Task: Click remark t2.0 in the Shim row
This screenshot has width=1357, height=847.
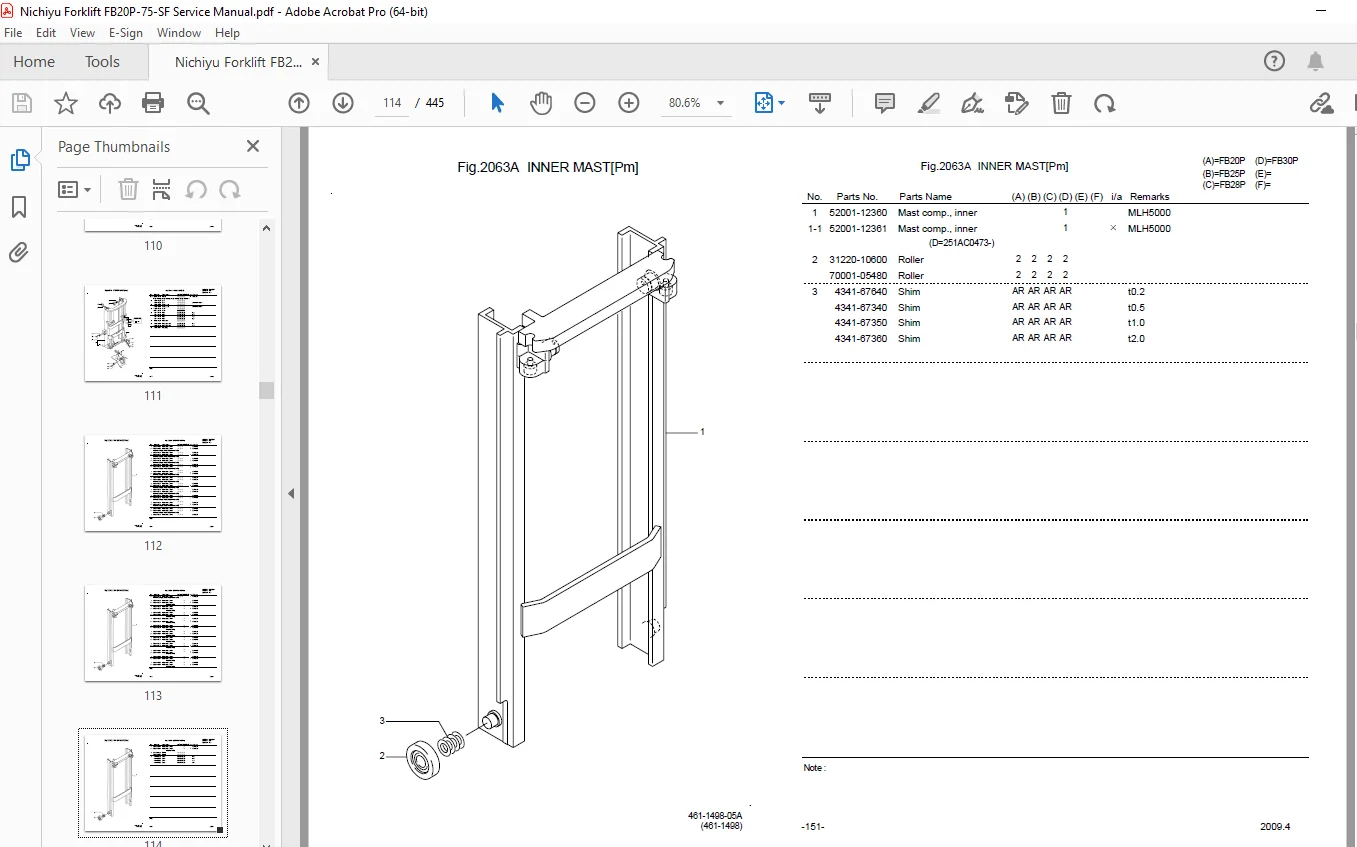Action: pyautogui.click(x=1136, y=339)
